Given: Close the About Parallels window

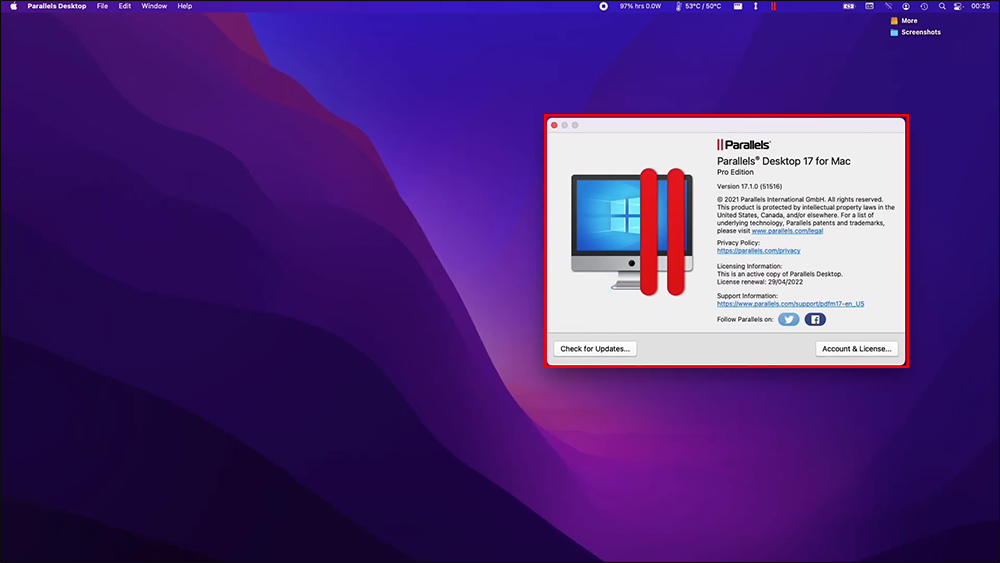Looking at the screenshot, I should [x=554, y=125].
